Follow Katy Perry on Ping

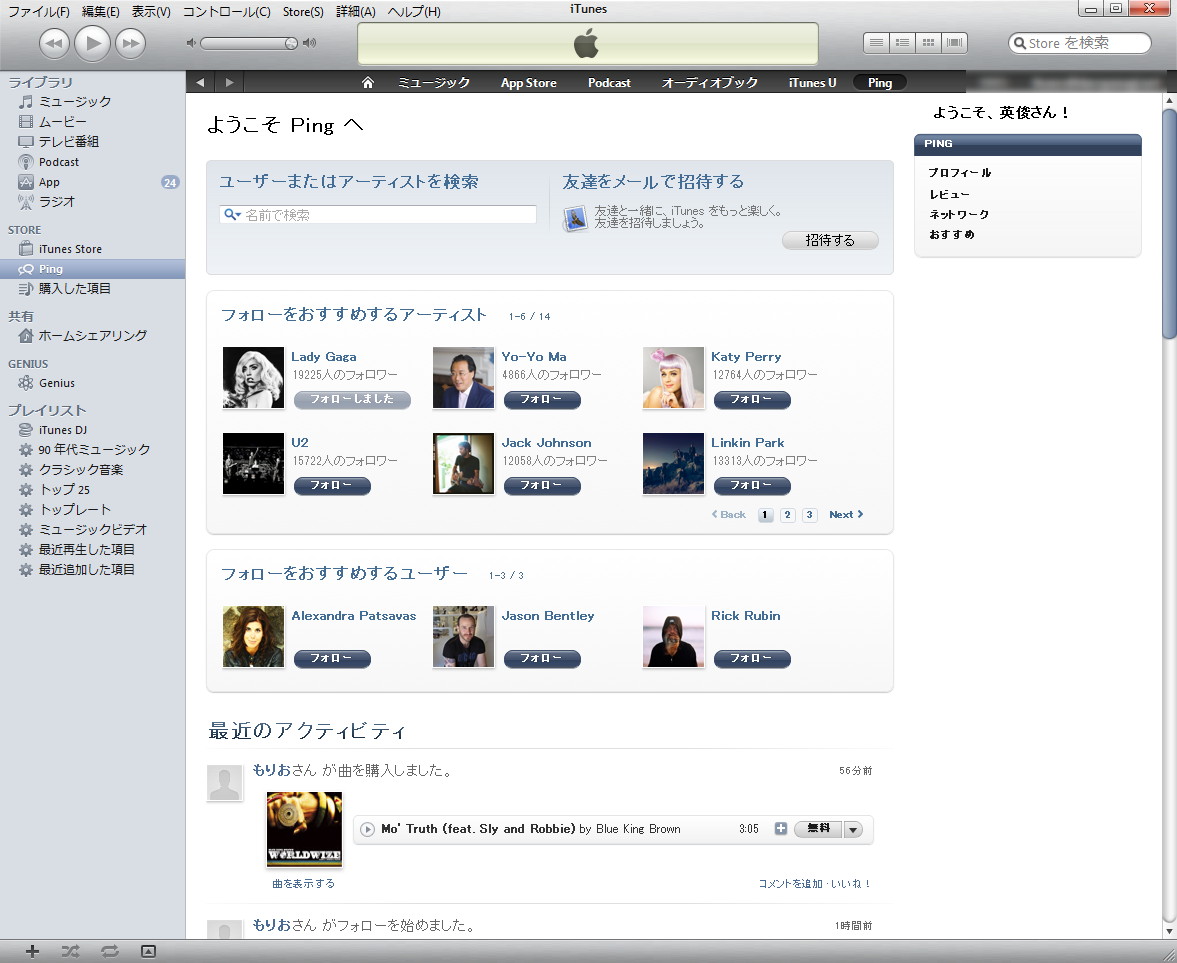click(x=752, y=400)
